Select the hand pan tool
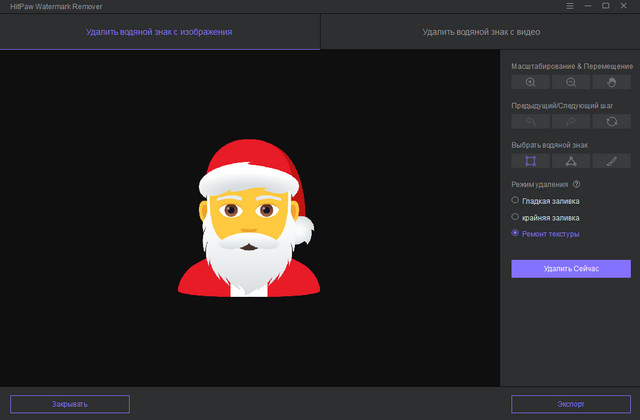640x420 pixels. (611, 82)
